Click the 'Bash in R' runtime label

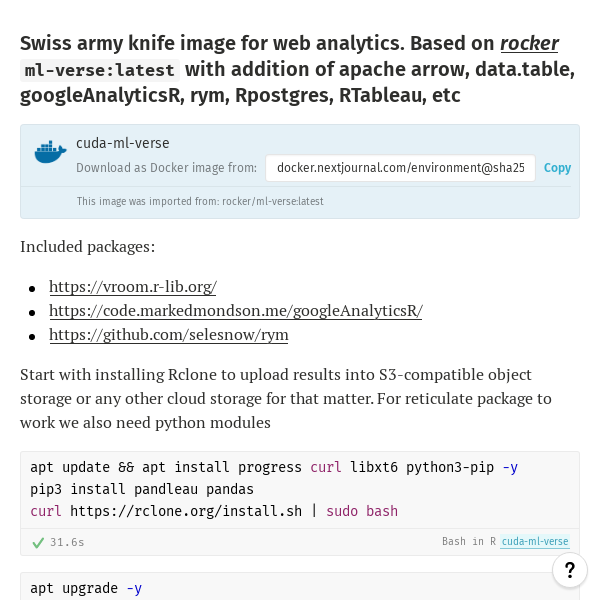(469, 541)
